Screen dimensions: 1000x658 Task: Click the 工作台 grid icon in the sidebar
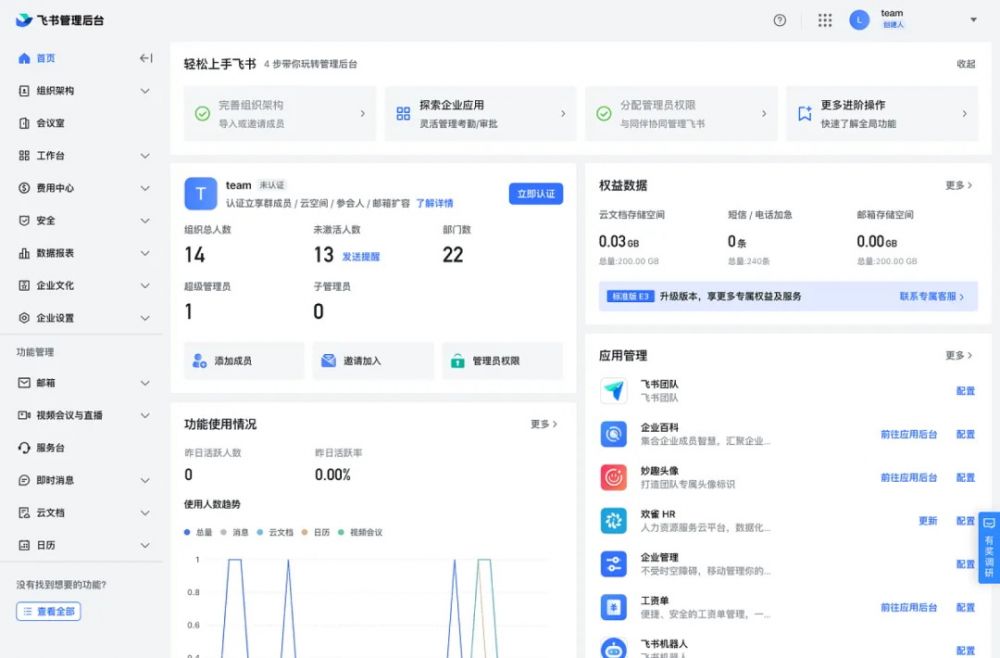(24, 156)
